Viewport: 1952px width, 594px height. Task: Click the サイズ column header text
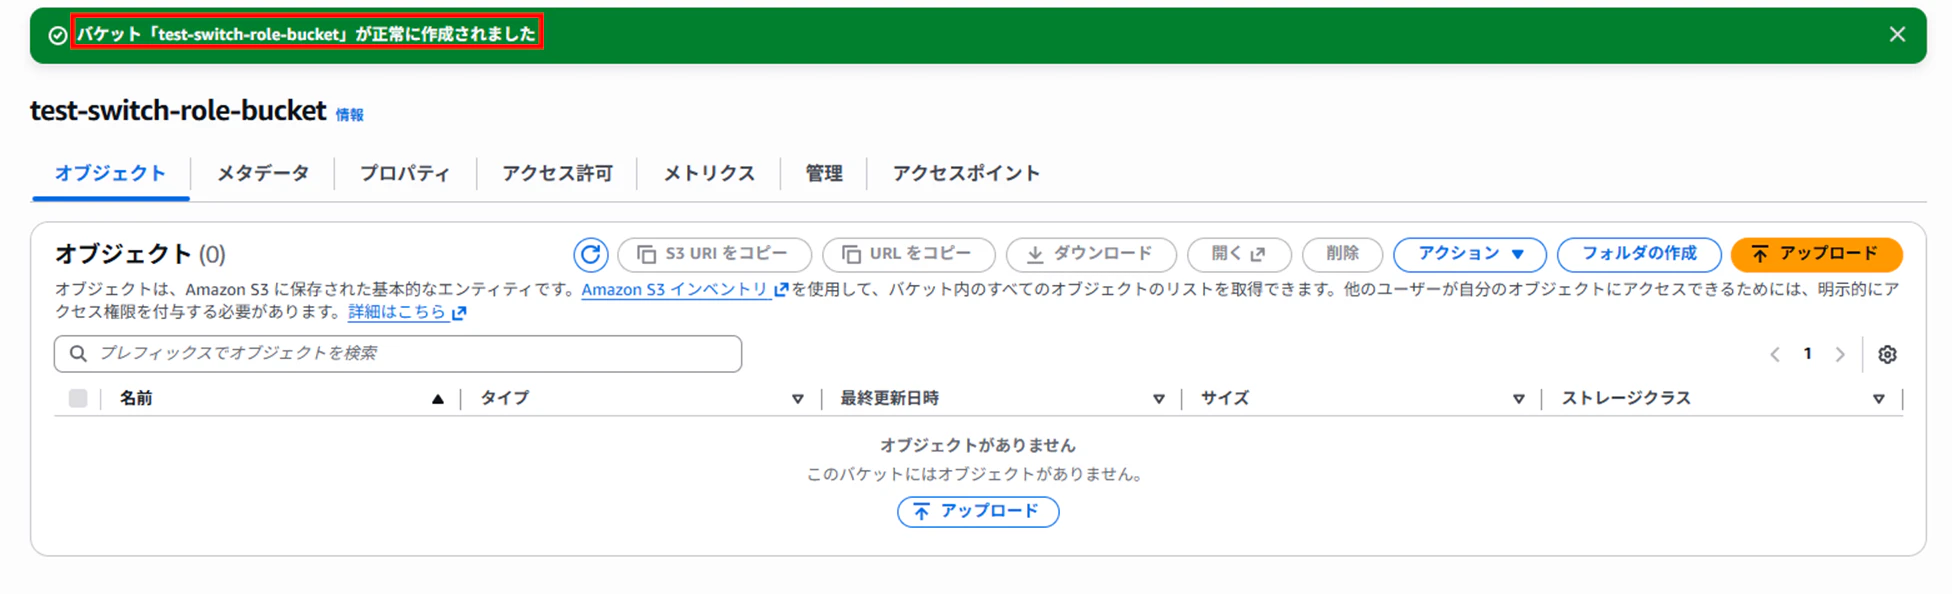(1225, 399)
